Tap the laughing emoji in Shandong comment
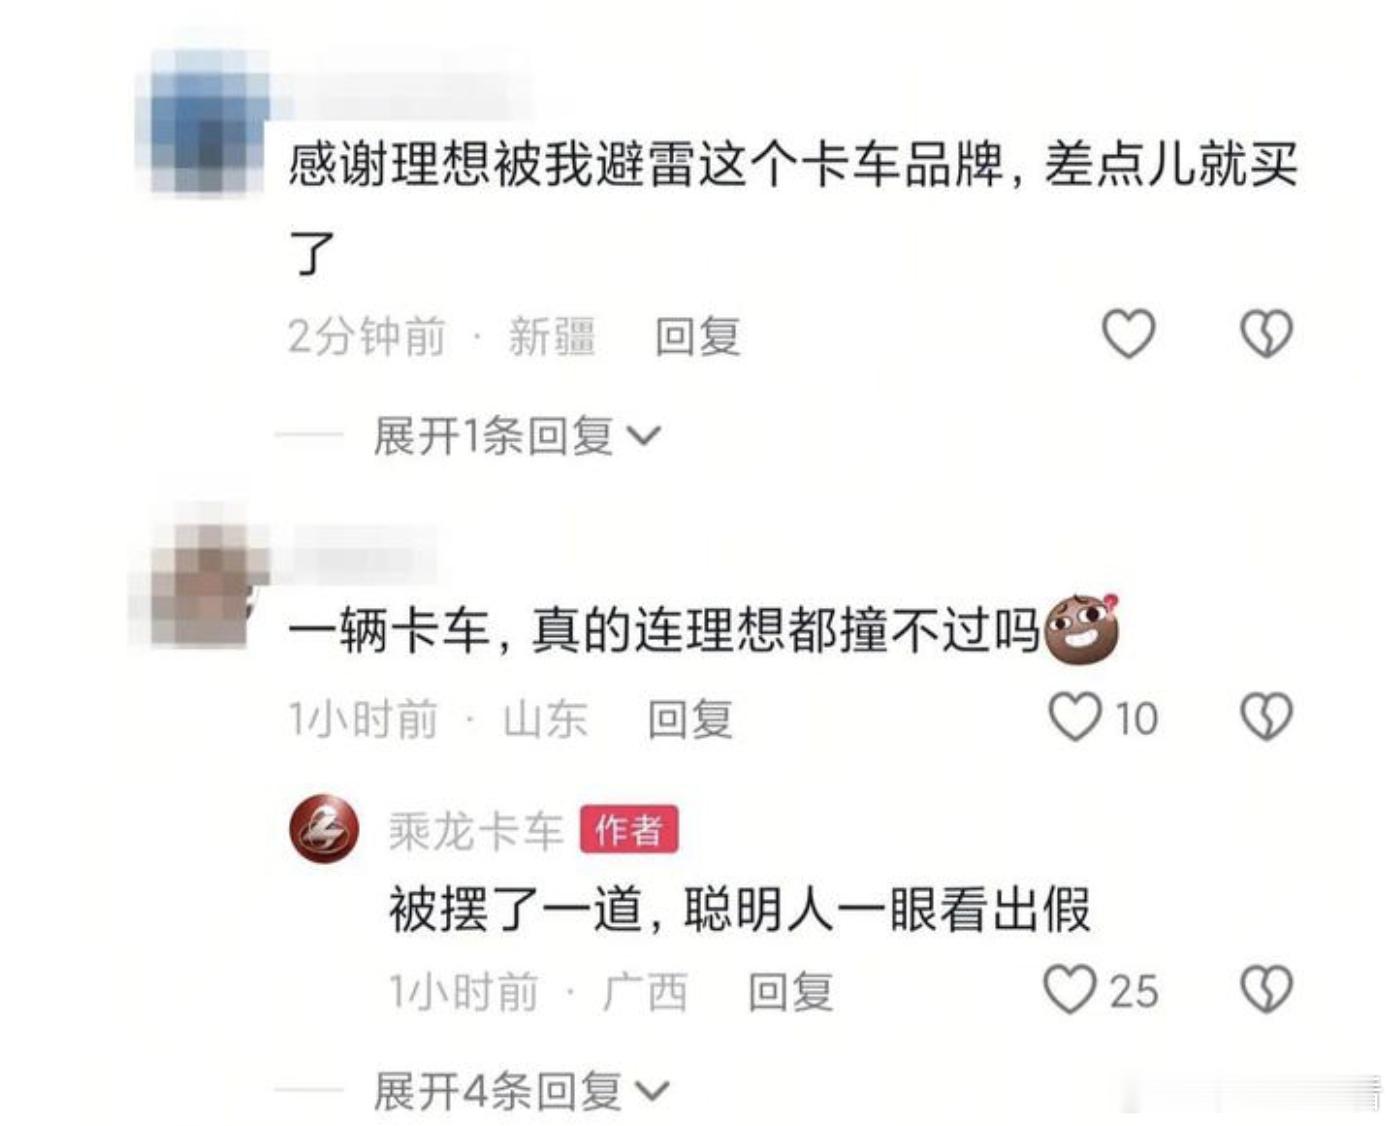This screenshot has width=1396, height=1126. point(1081,630)
